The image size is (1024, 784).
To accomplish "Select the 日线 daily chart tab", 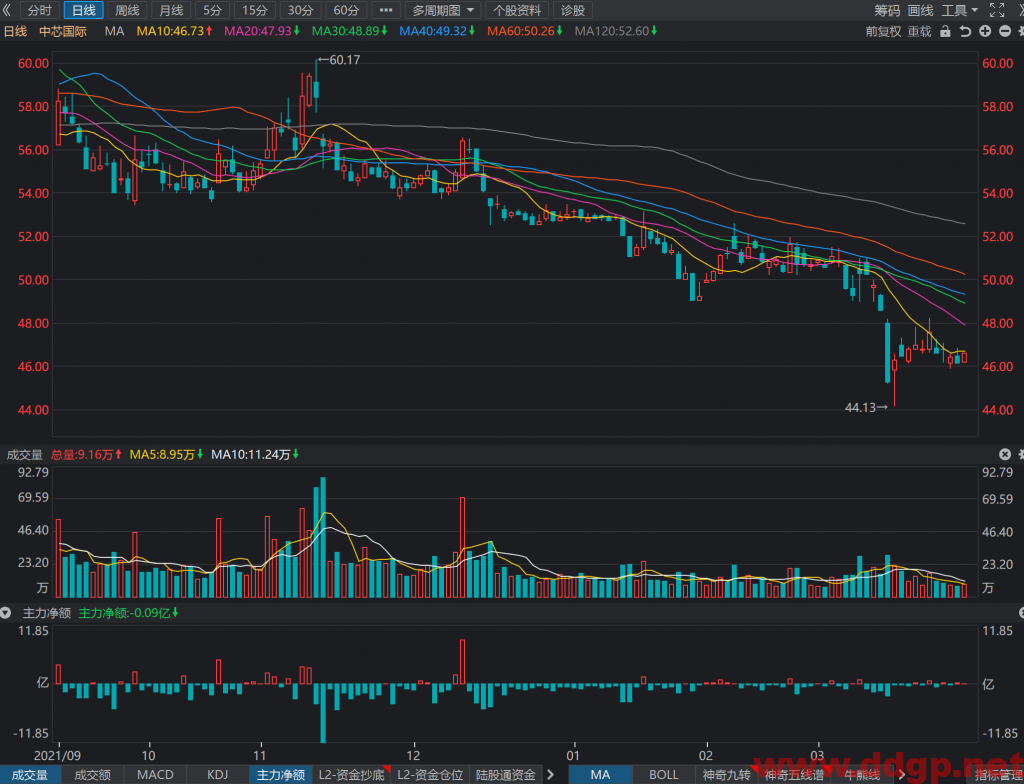I will 84,10.
